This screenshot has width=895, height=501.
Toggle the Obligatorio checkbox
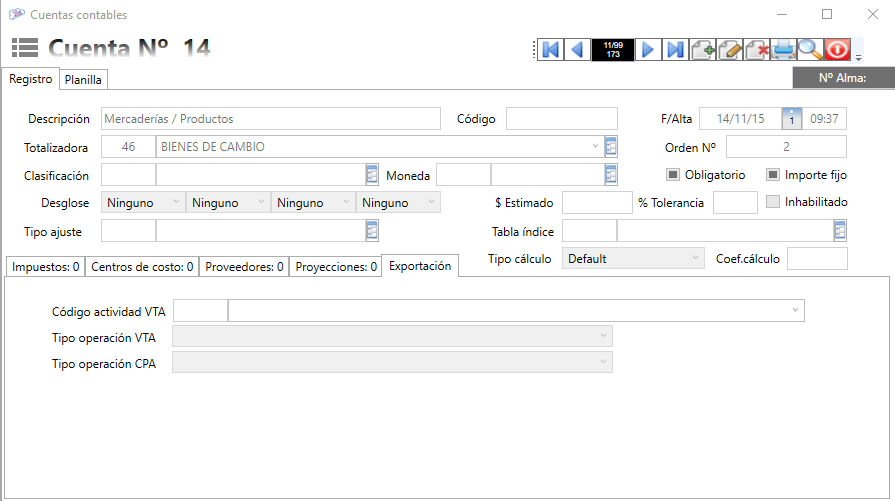pos(673,175)
